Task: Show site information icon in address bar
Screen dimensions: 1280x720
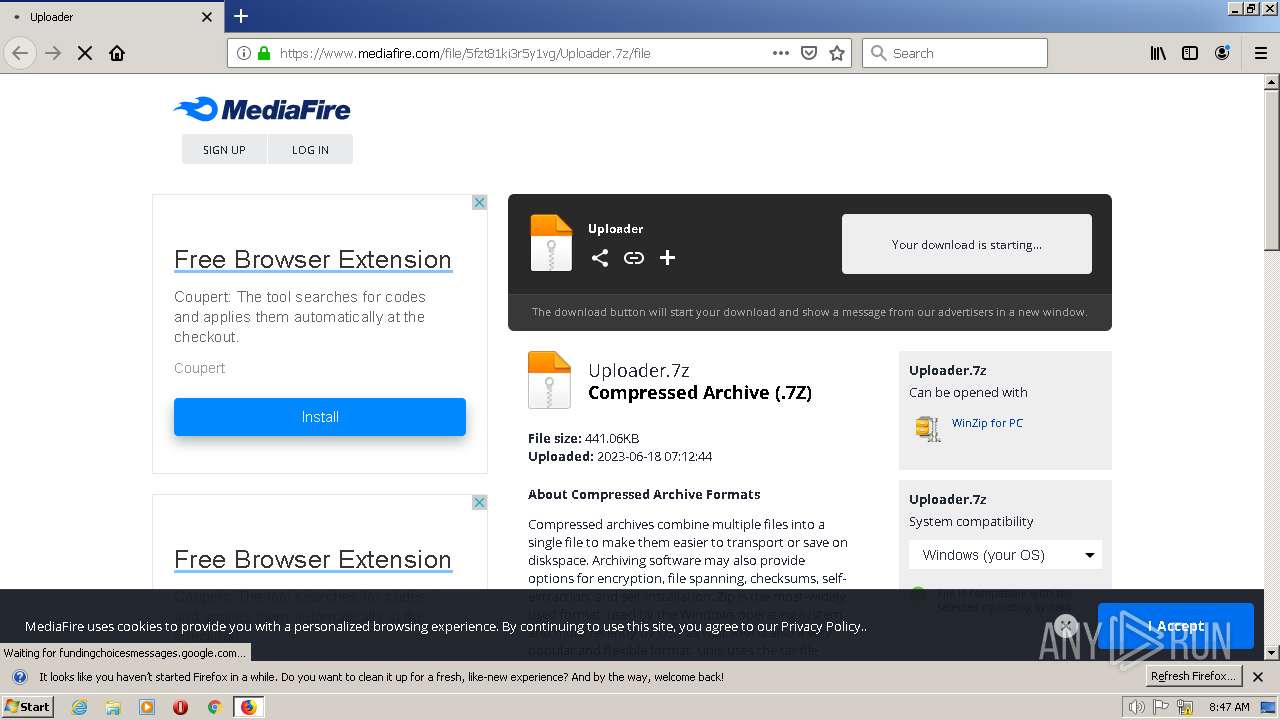Action: (x=244, y=53)
